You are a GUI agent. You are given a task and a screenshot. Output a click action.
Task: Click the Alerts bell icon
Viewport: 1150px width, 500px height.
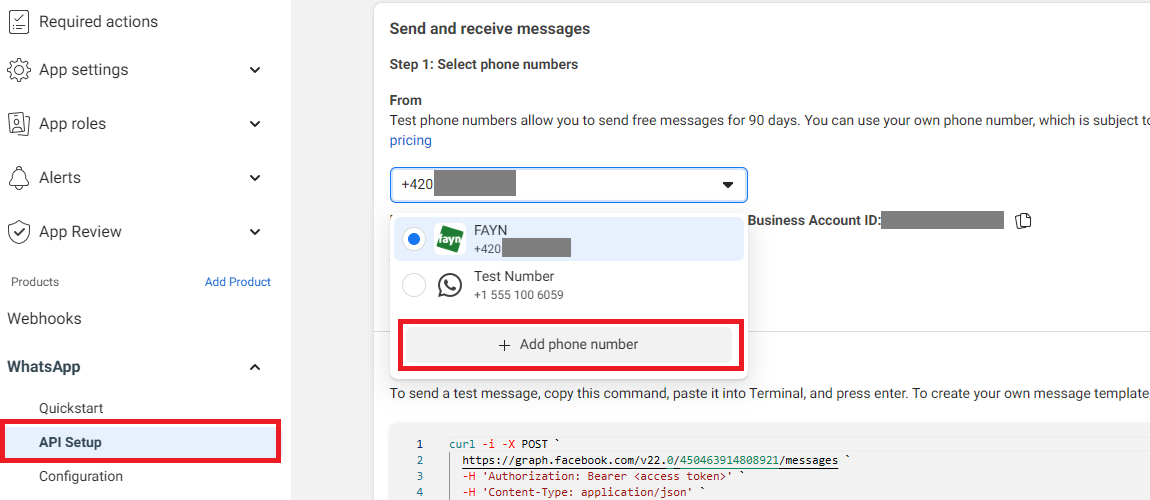pyautogui.click(x=18, y=178)
